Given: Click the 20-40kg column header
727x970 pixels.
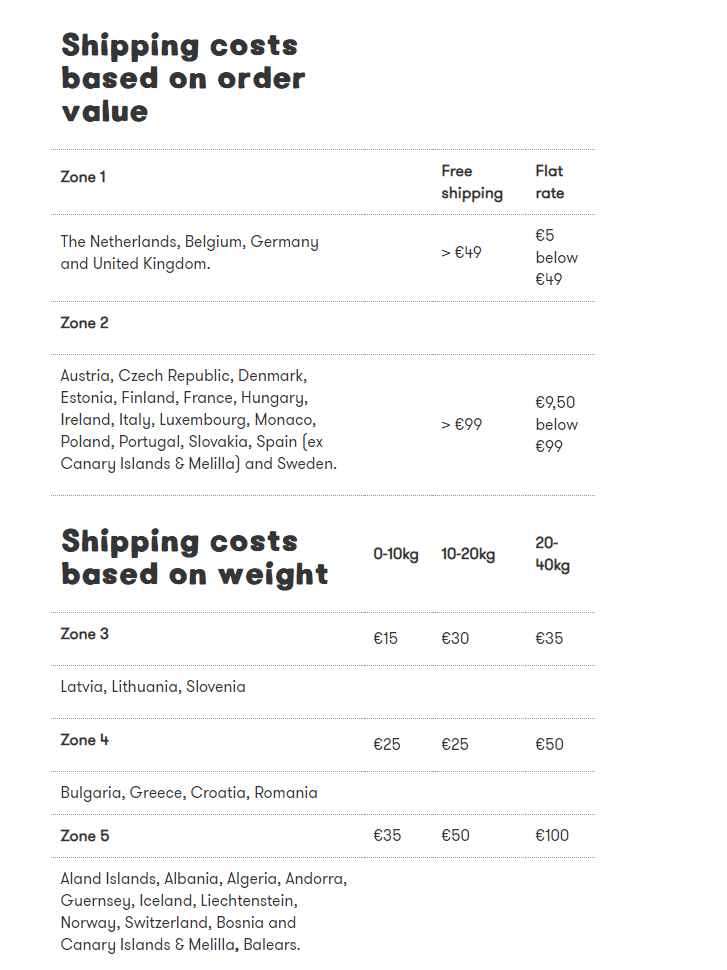Looking at the screenshot, I should point(552,554).
